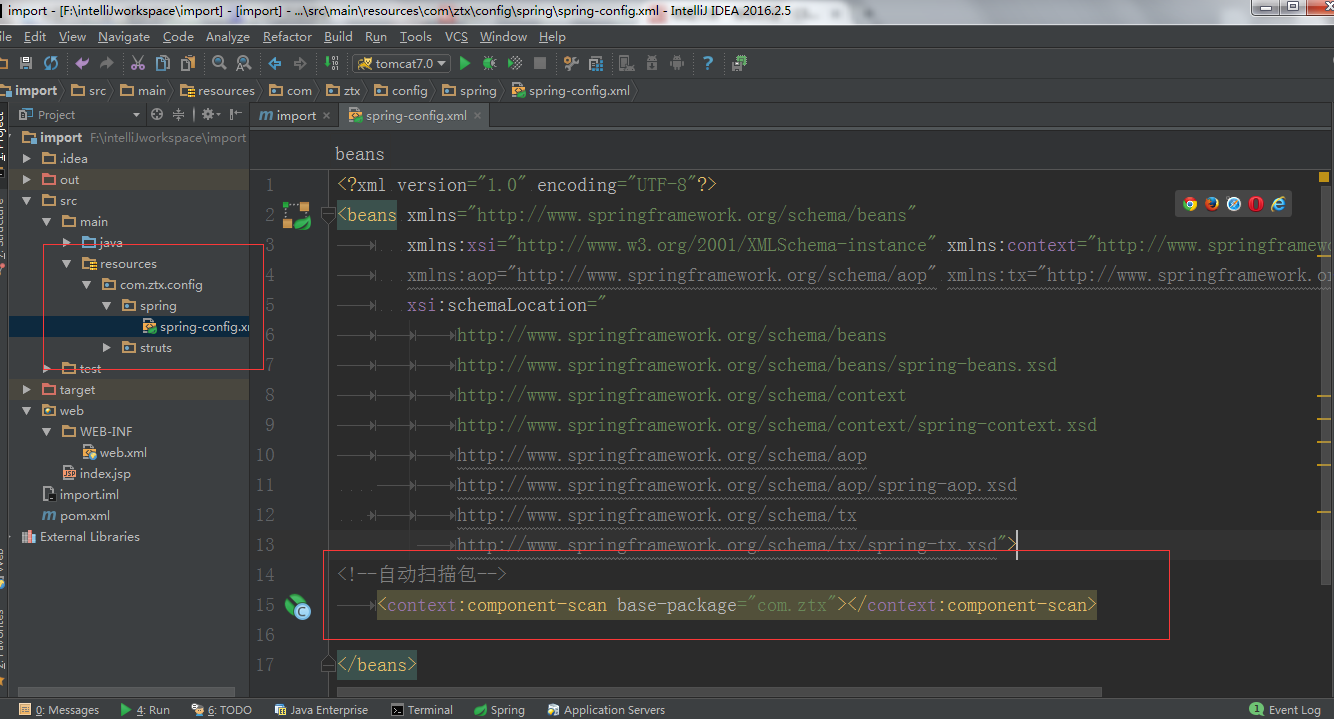Expand the target folder in project tree

coord(27,390)
